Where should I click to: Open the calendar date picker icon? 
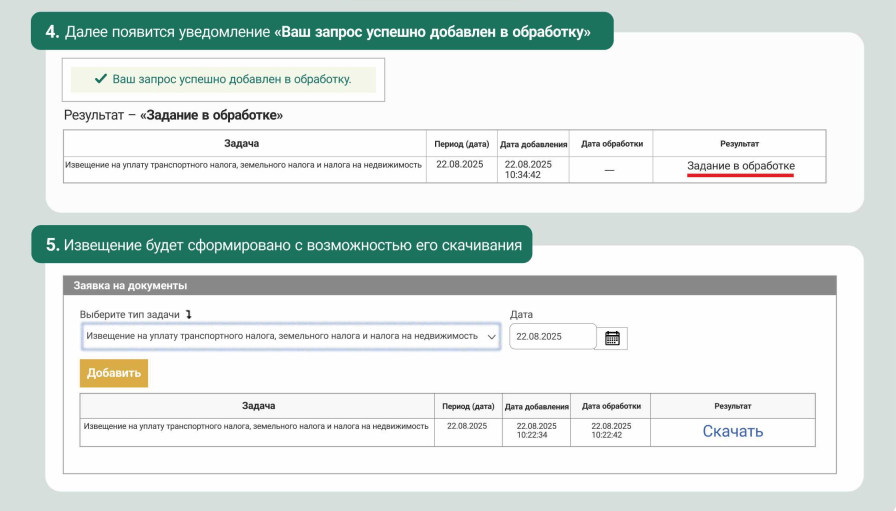click(x=612, y=338)
